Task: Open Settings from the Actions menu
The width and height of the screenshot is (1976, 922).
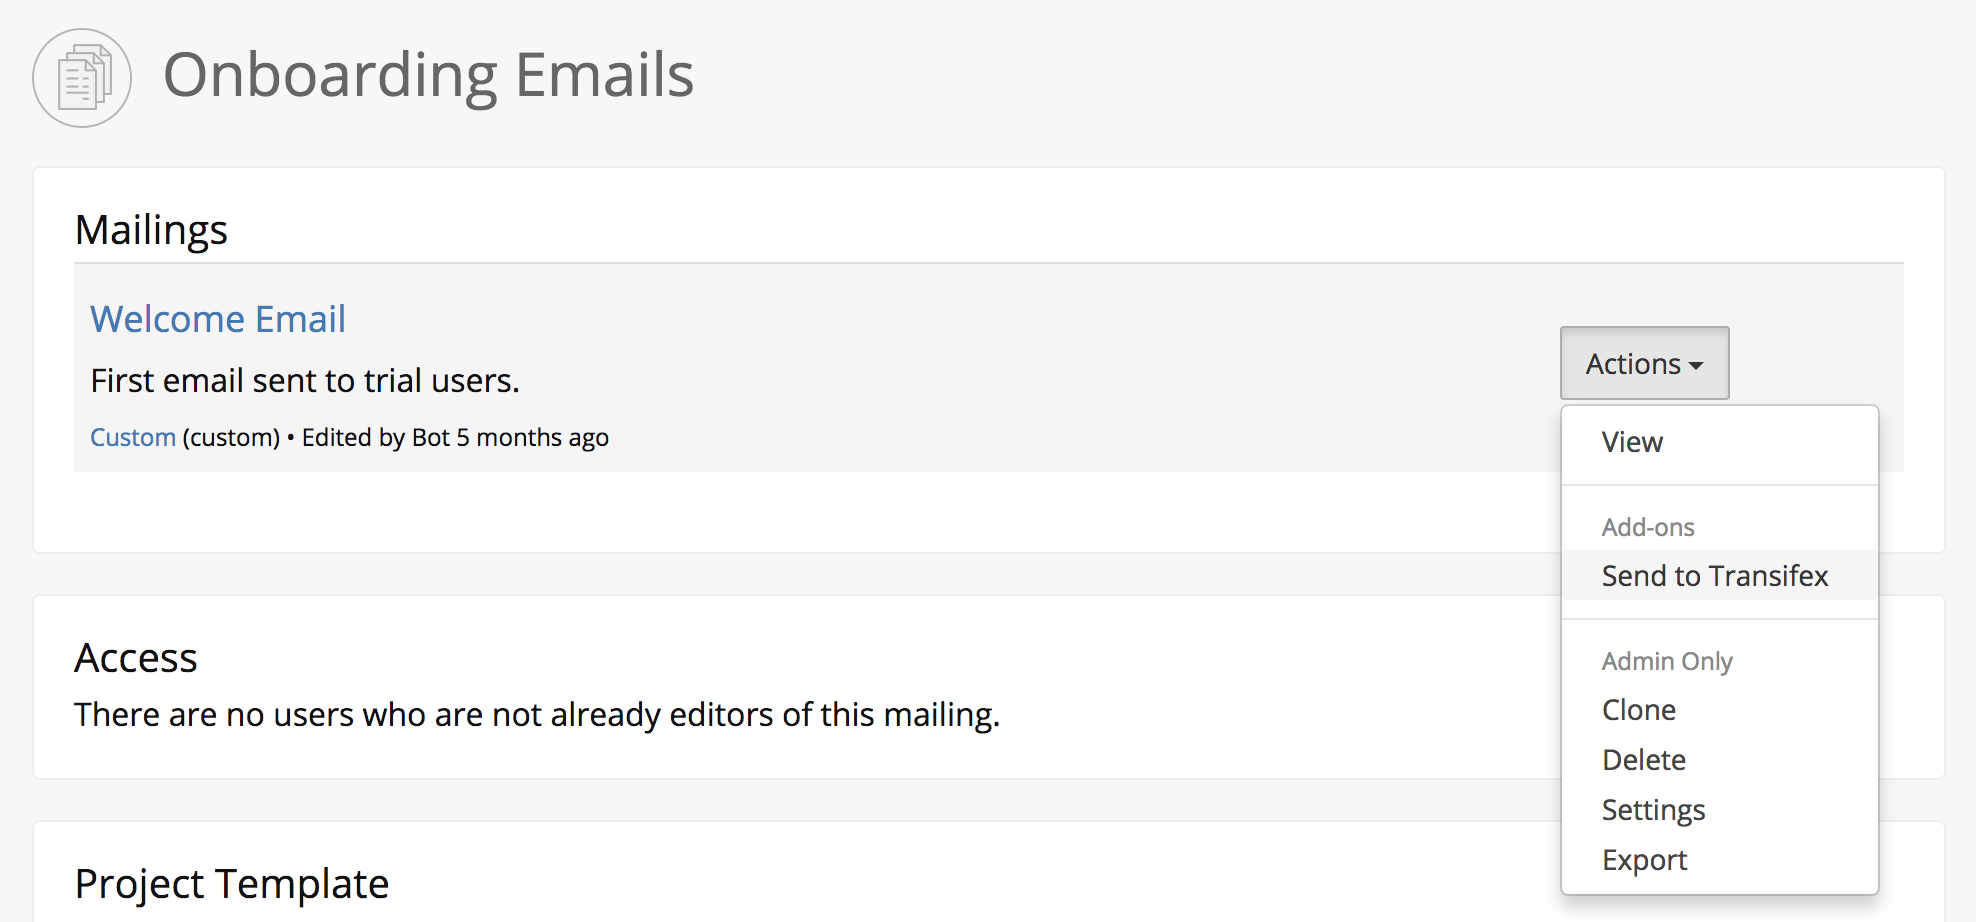Action: pyautogui.click(x=1719, y=809)
